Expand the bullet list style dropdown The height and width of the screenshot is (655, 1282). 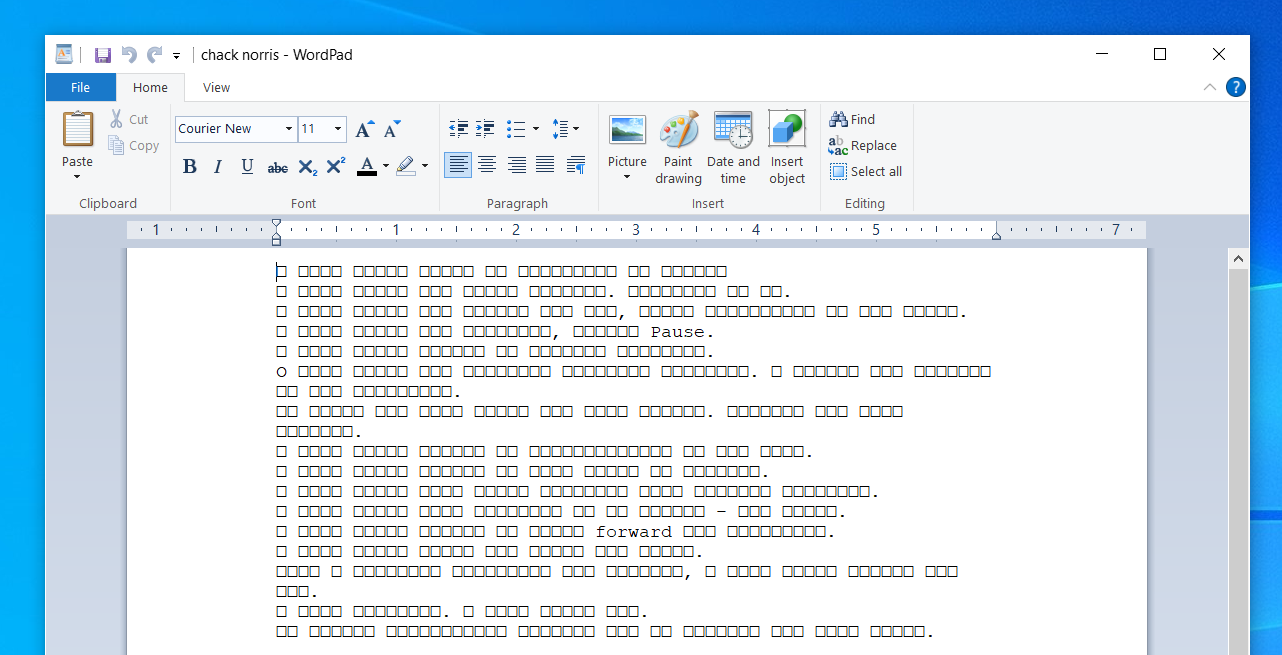(536, 129)
